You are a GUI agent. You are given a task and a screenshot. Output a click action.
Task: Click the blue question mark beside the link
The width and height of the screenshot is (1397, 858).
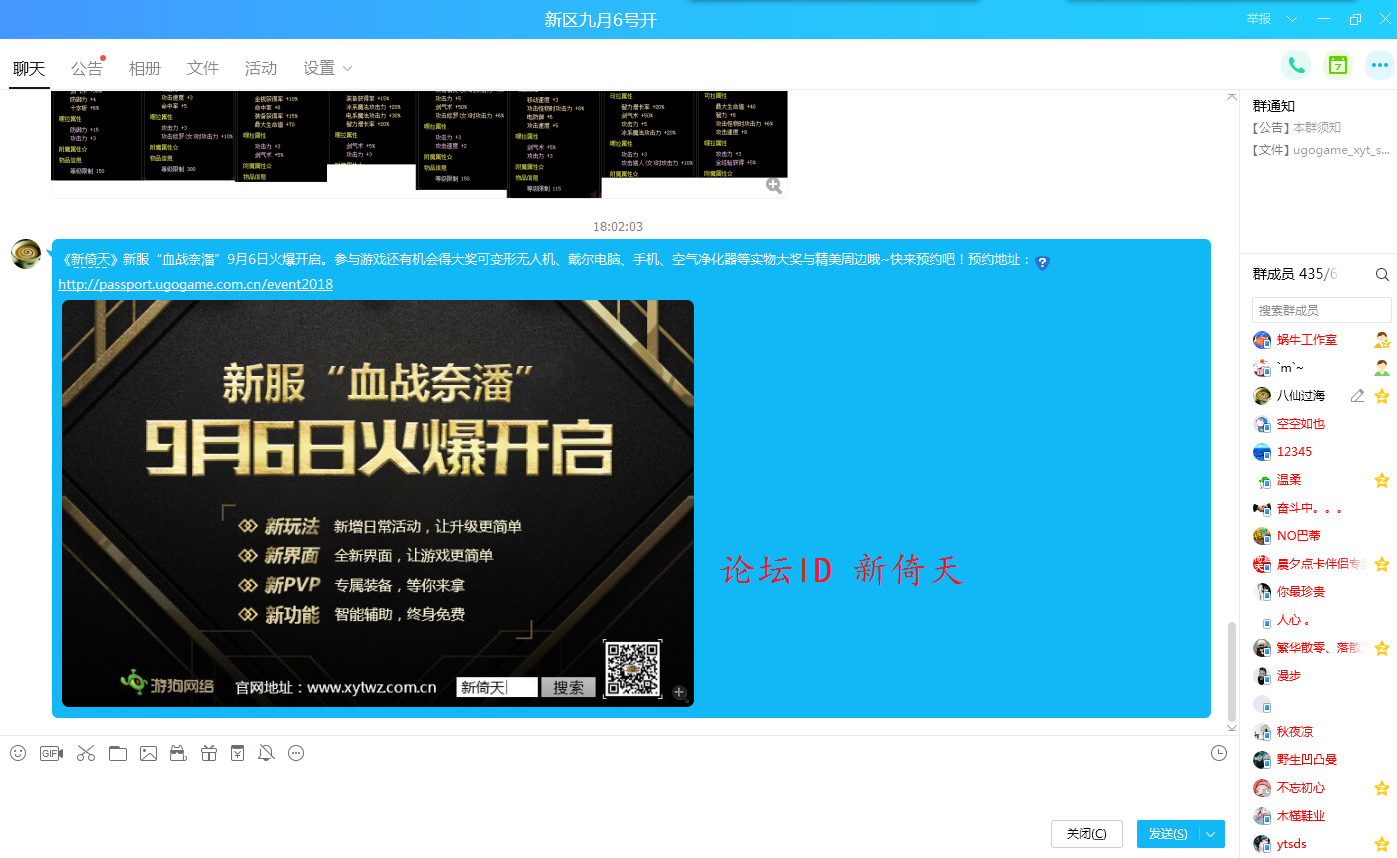pyautogui.click(x=1042, y=262)
